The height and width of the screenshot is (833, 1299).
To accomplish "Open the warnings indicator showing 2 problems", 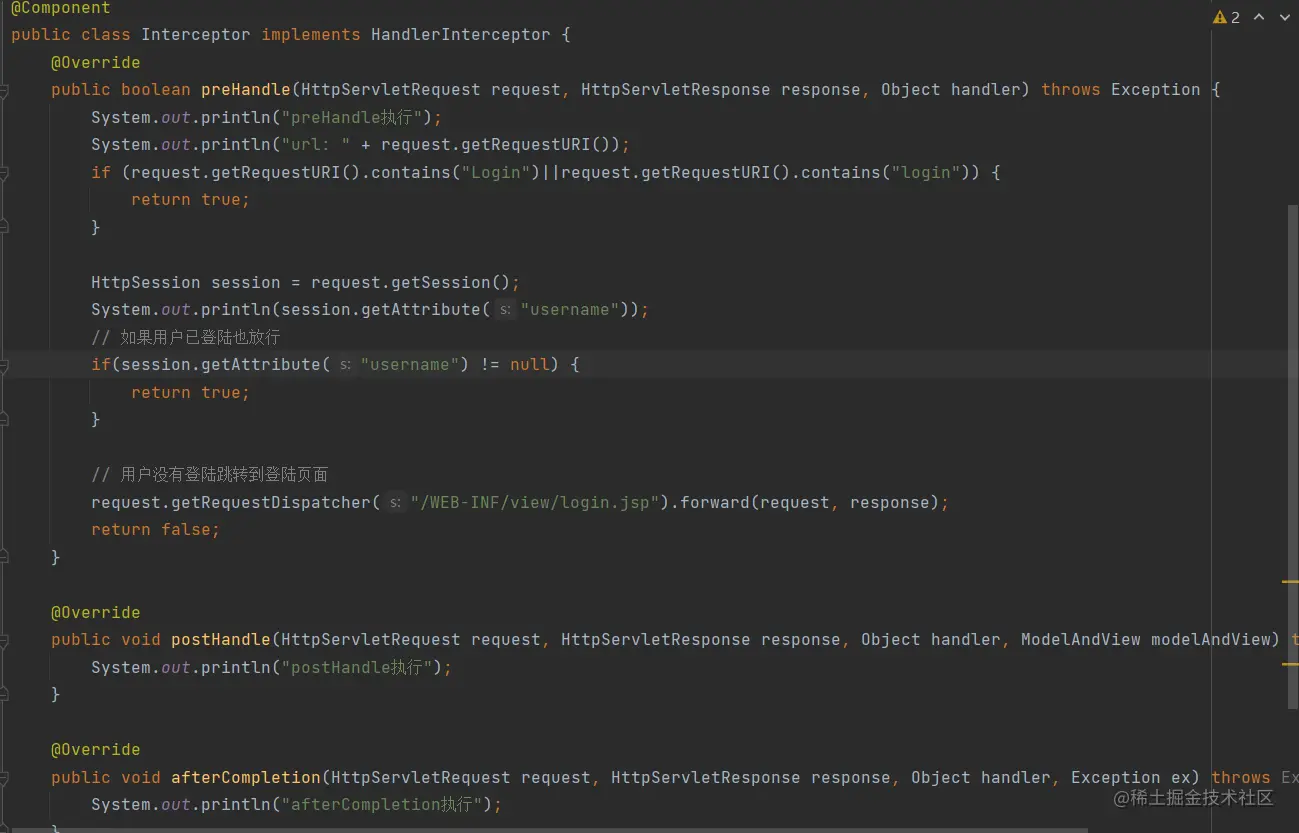I will click(1226, 17).
